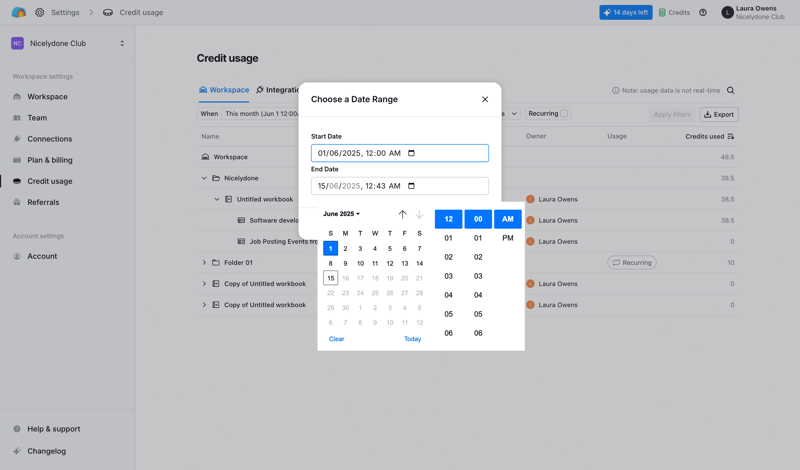
Task: Click the app logo in the top-left corner
Action: pos(18,12)
